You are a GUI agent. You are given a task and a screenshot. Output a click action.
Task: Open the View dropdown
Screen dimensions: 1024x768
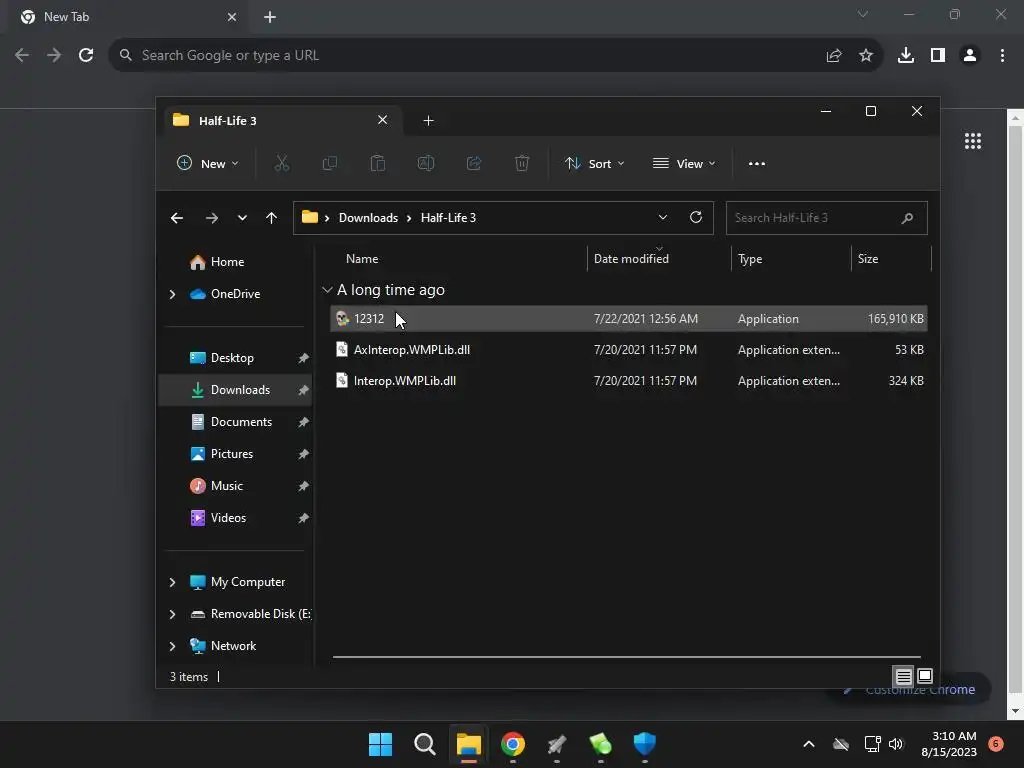click(x=684, y=163)
